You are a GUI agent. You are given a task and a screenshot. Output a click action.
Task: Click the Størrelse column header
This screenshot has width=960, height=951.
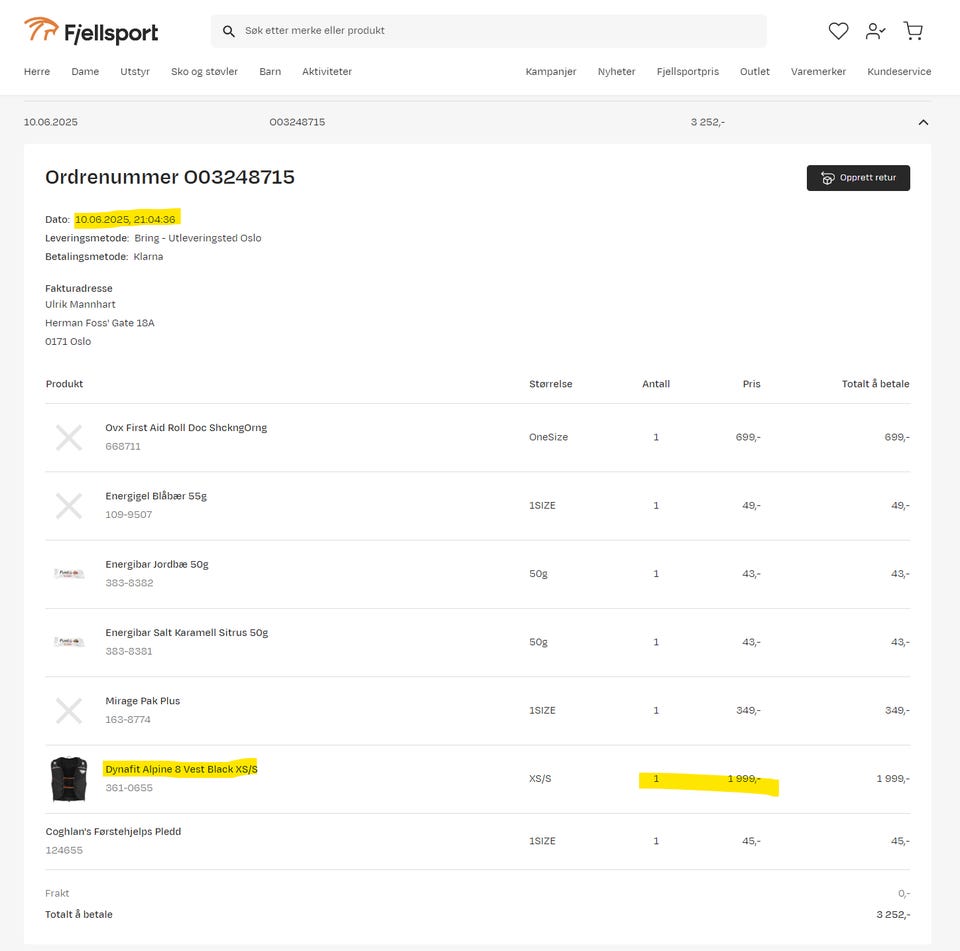coord(550,384)
